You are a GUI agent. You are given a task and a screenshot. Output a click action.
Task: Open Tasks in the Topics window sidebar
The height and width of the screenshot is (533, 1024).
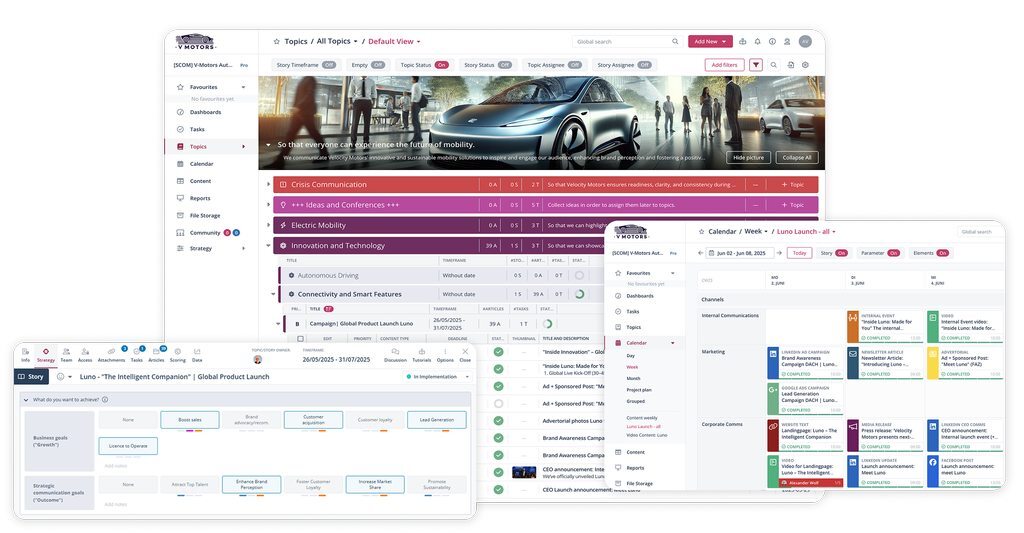click(197, 129)
